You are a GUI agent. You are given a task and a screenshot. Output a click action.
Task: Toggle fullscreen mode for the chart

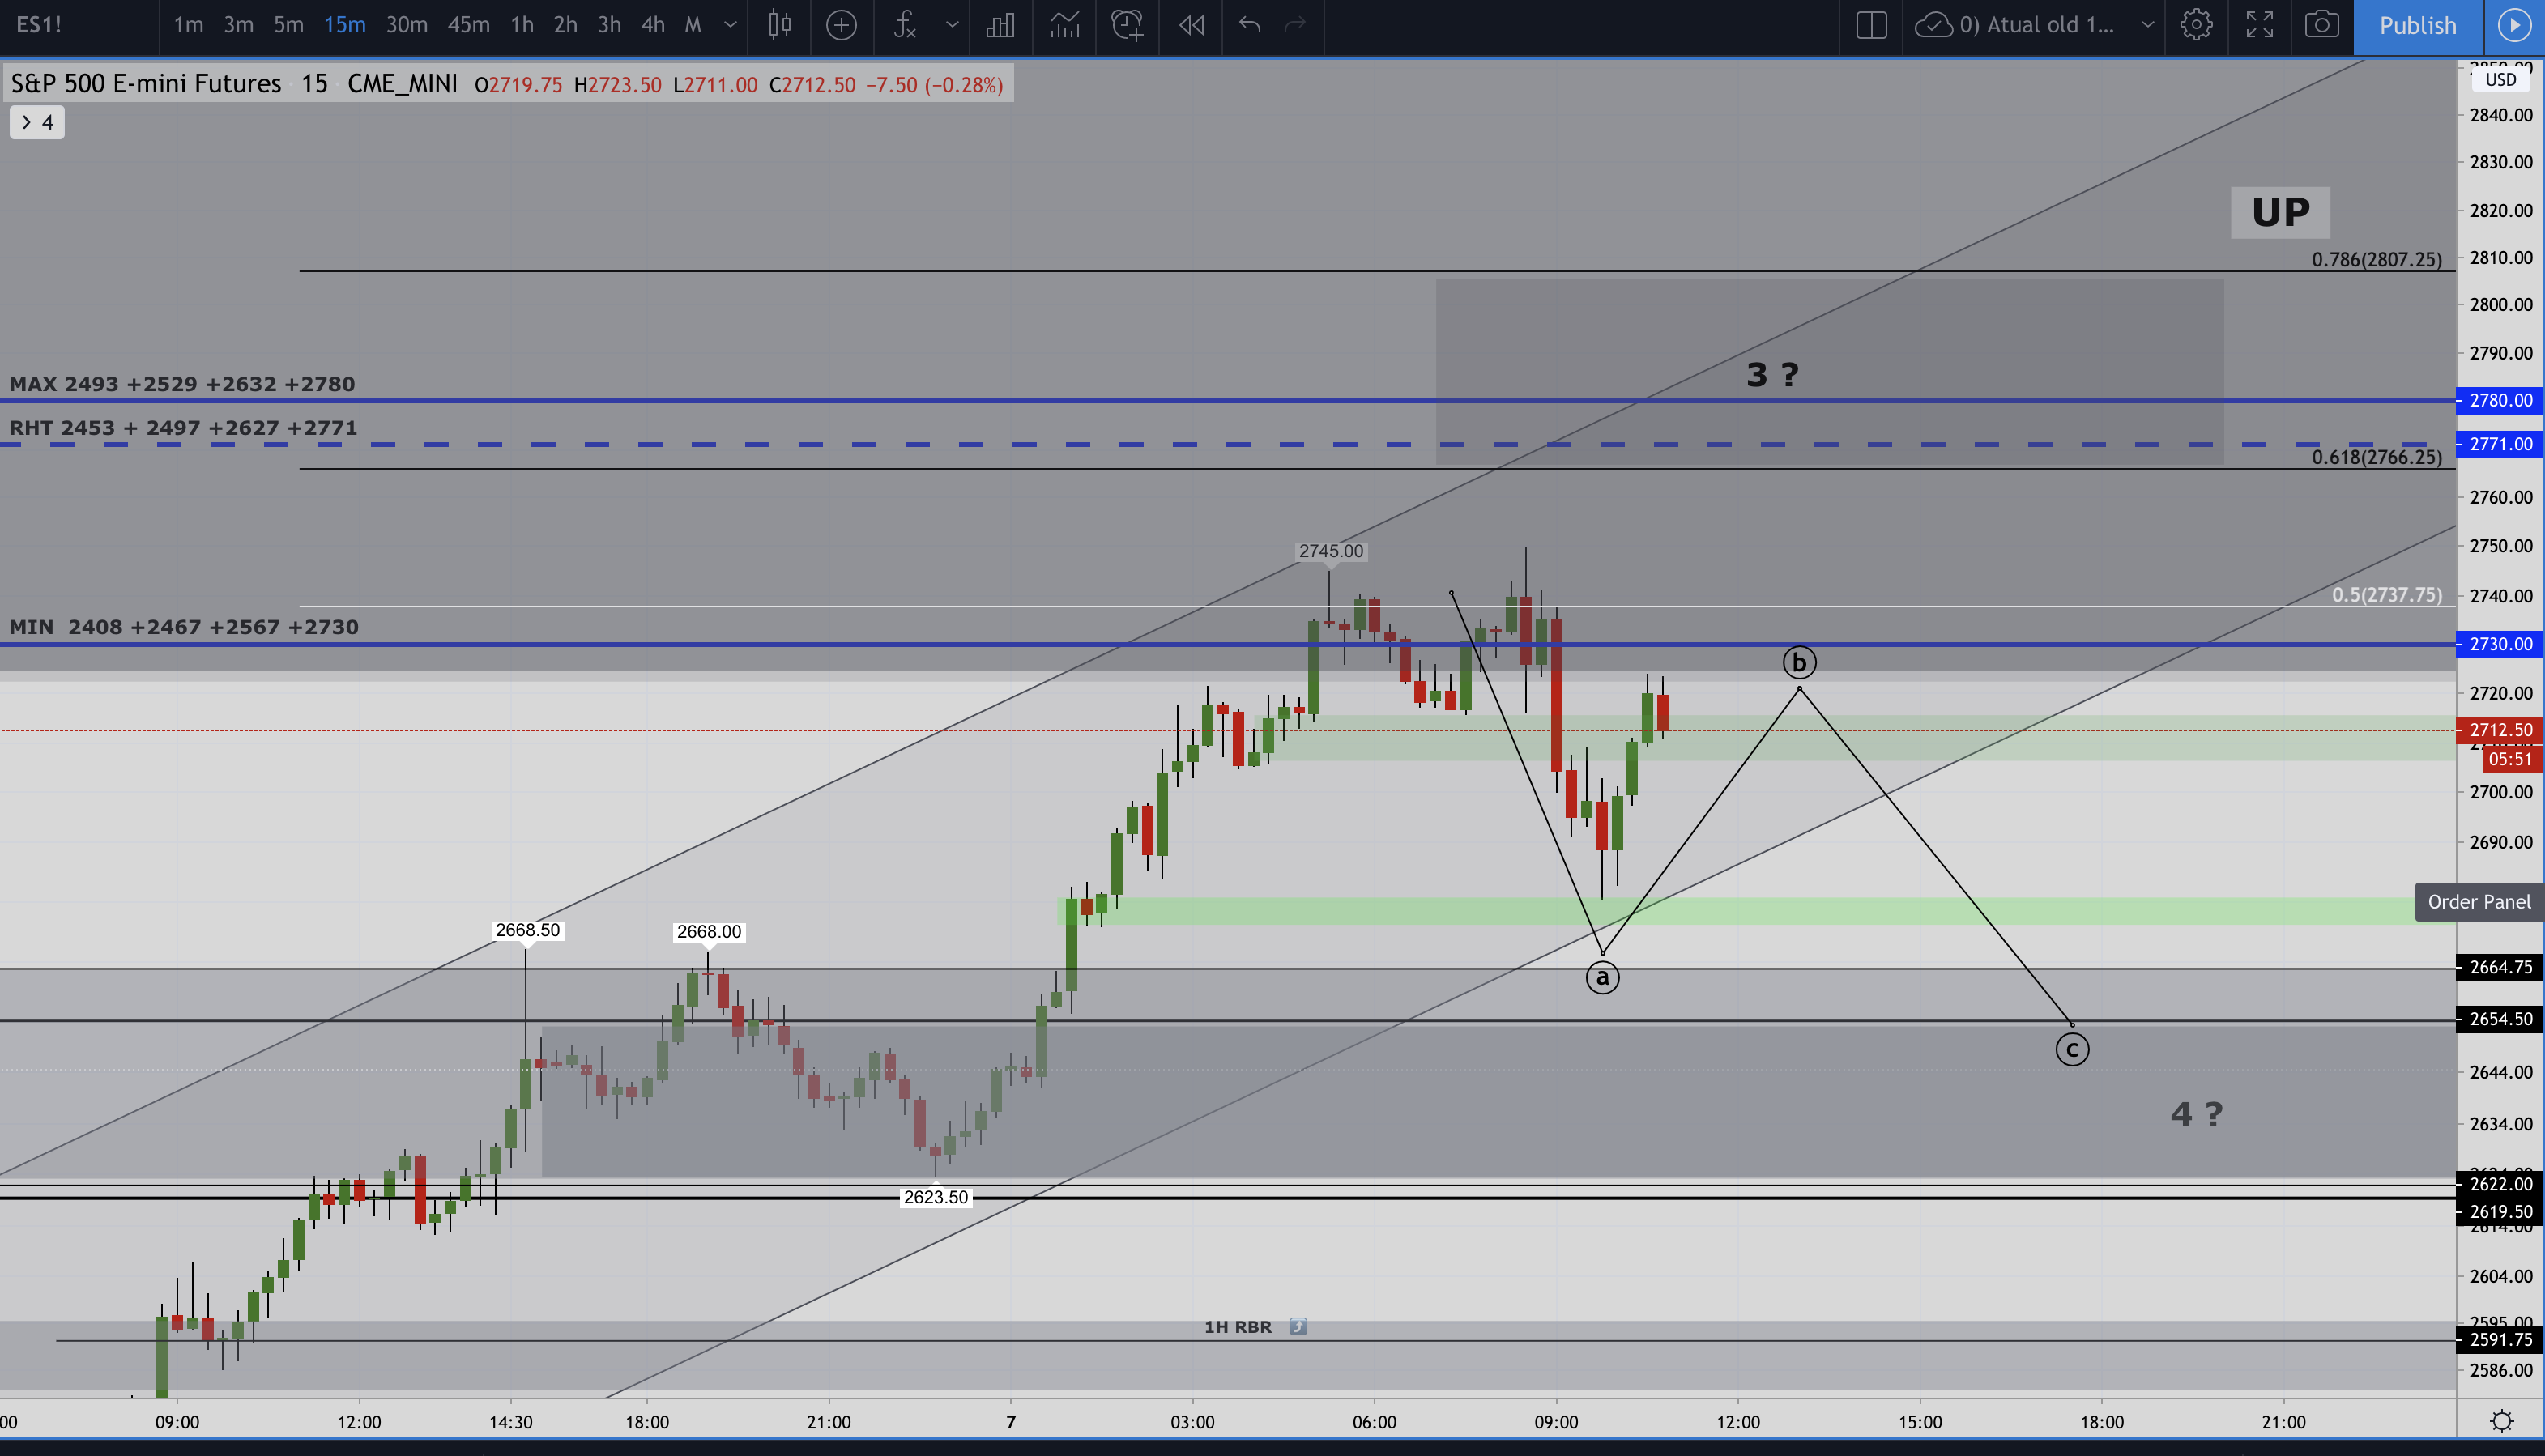coord(2259,25)
